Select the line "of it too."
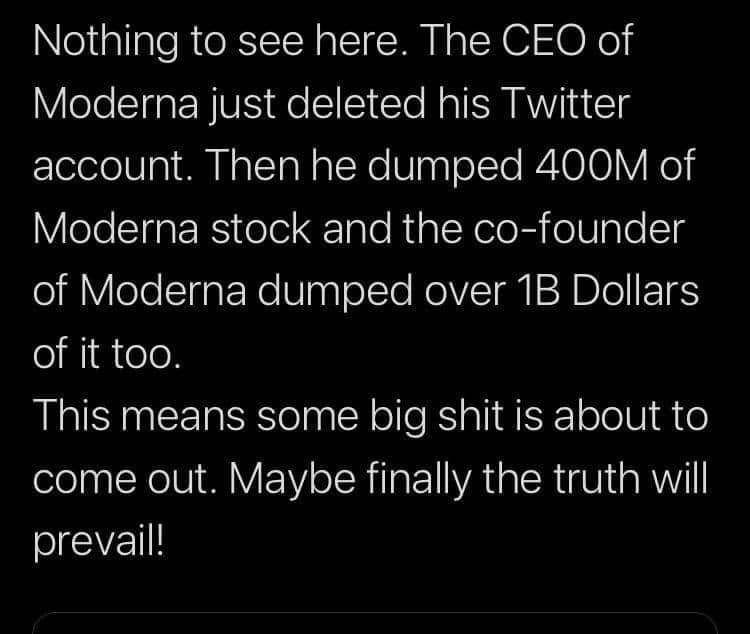 (x=108, y=354)
